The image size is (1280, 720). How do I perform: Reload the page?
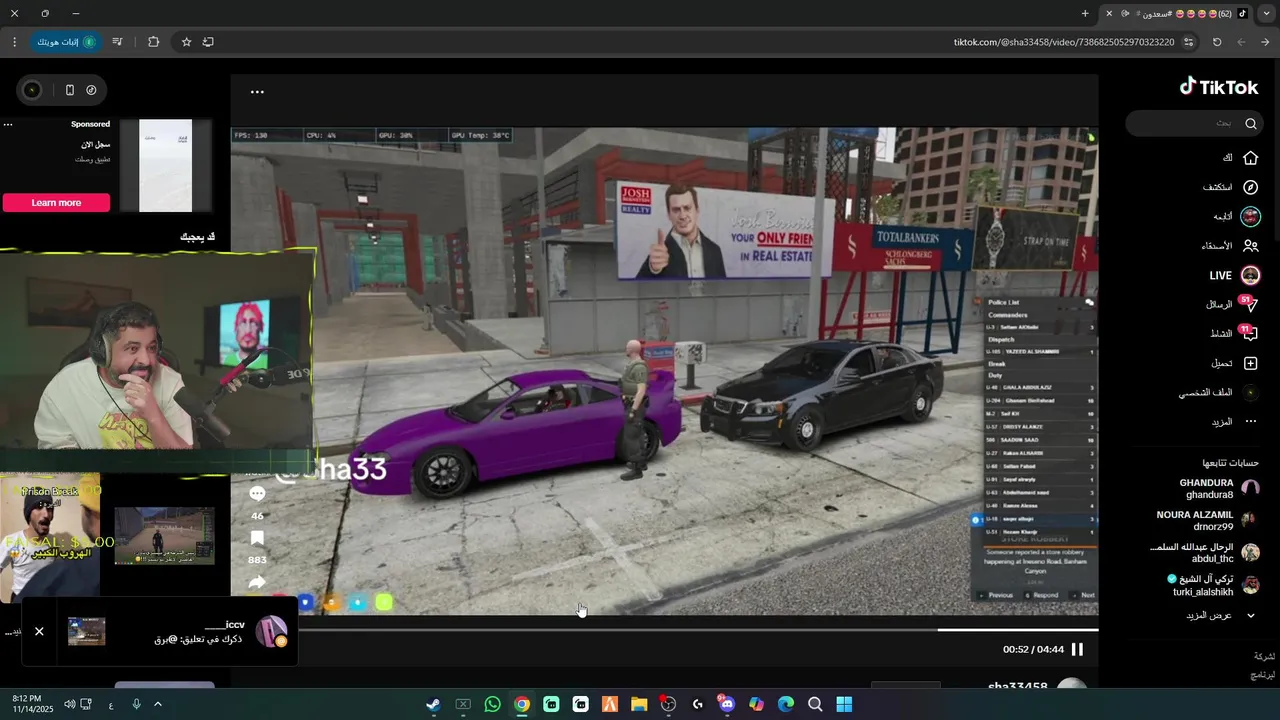[1217, 42]
